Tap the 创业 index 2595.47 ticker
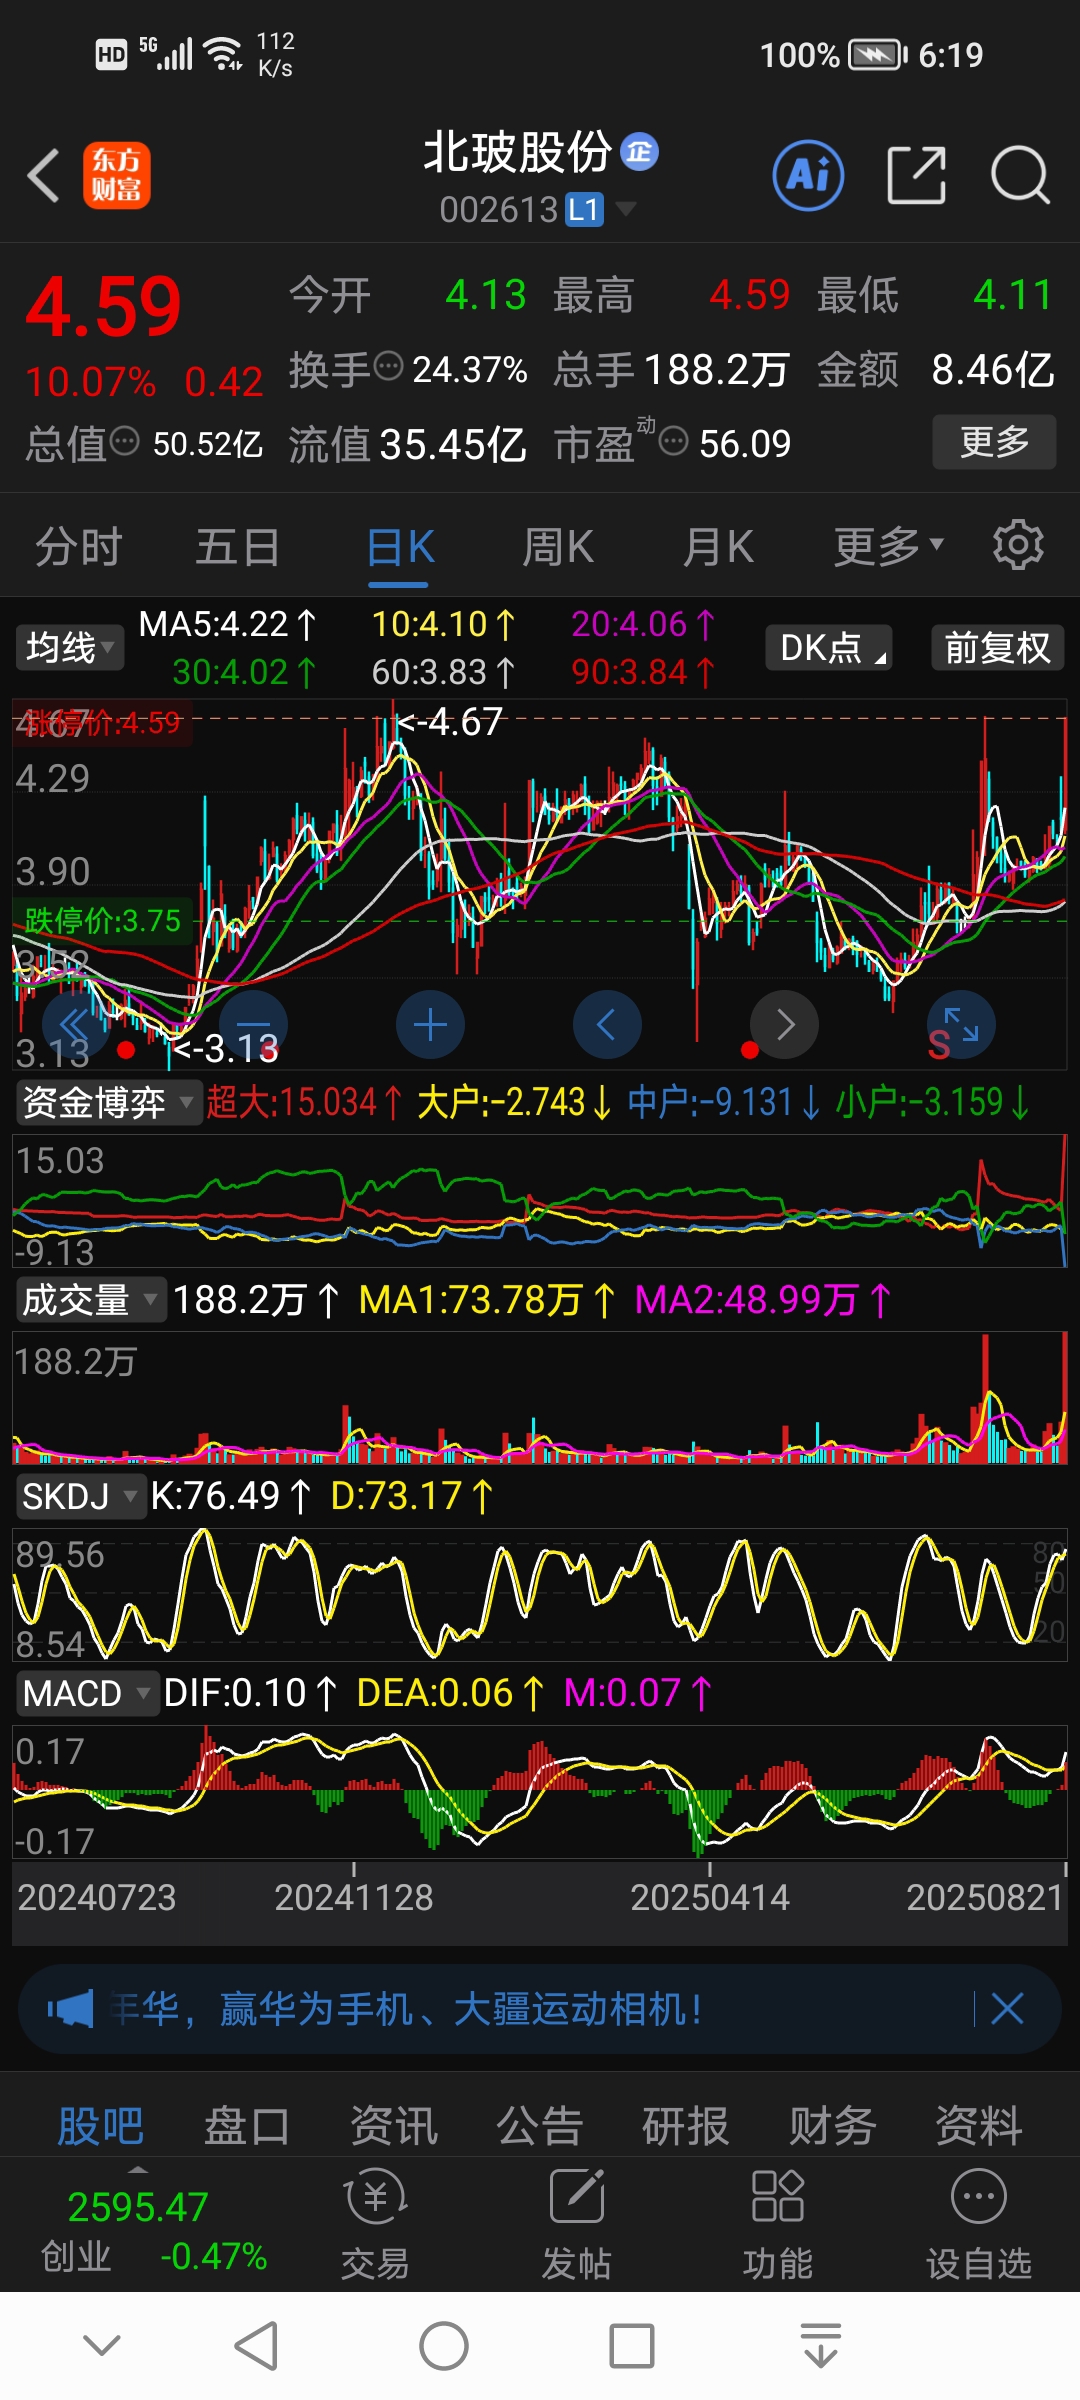This screenshot has height=2400, width=1080. pos(153,2230)
